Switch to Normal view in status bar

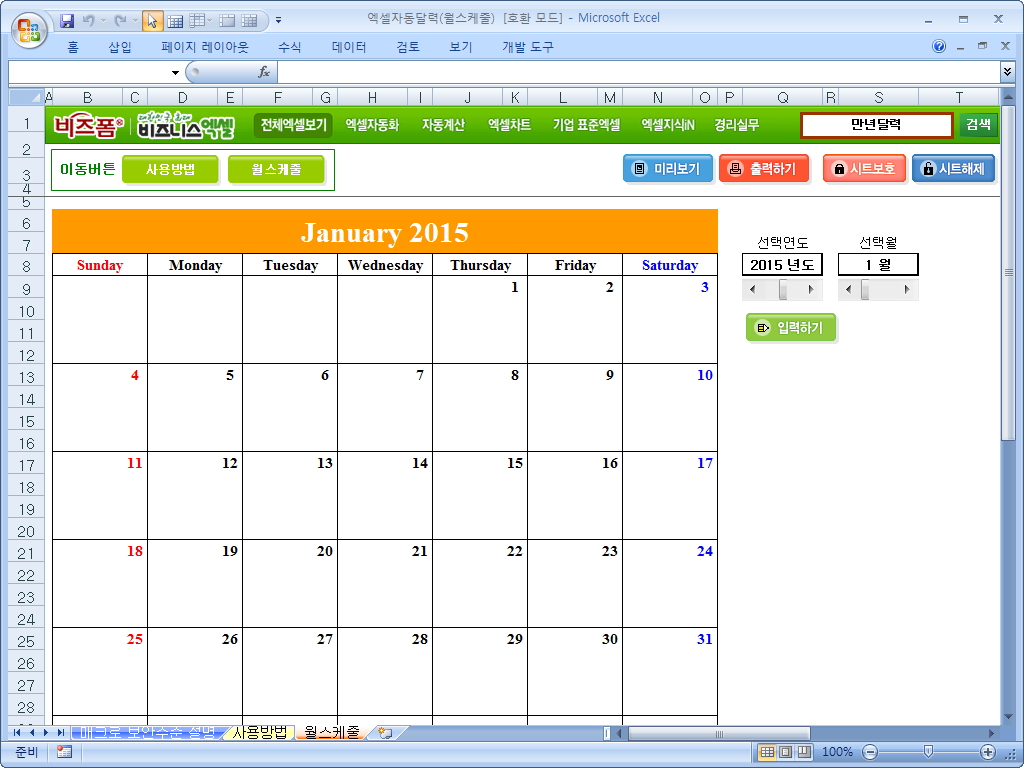[767, 752]
